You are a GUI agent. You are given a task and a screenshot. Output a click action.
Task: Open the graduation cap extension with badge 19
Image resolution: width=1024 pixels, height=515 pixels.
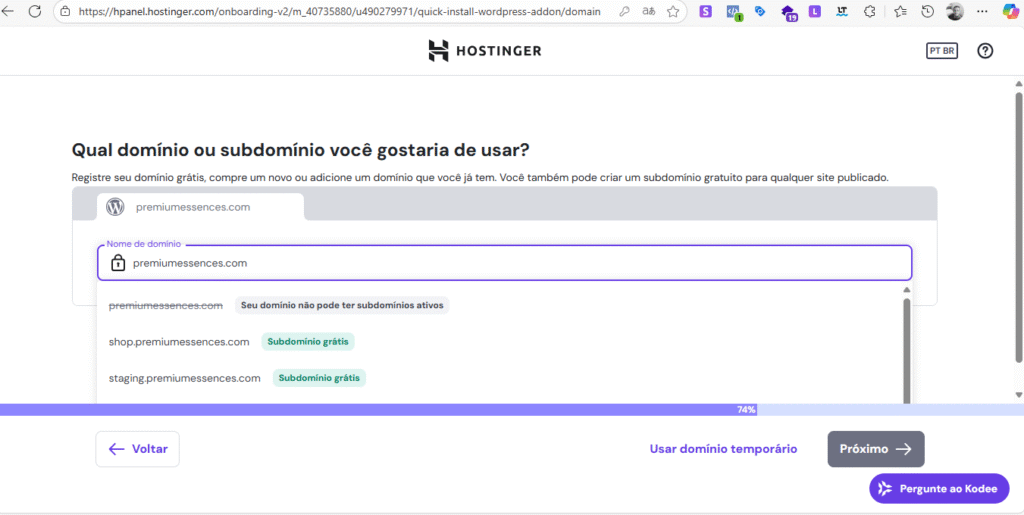[x=789, y=12]
